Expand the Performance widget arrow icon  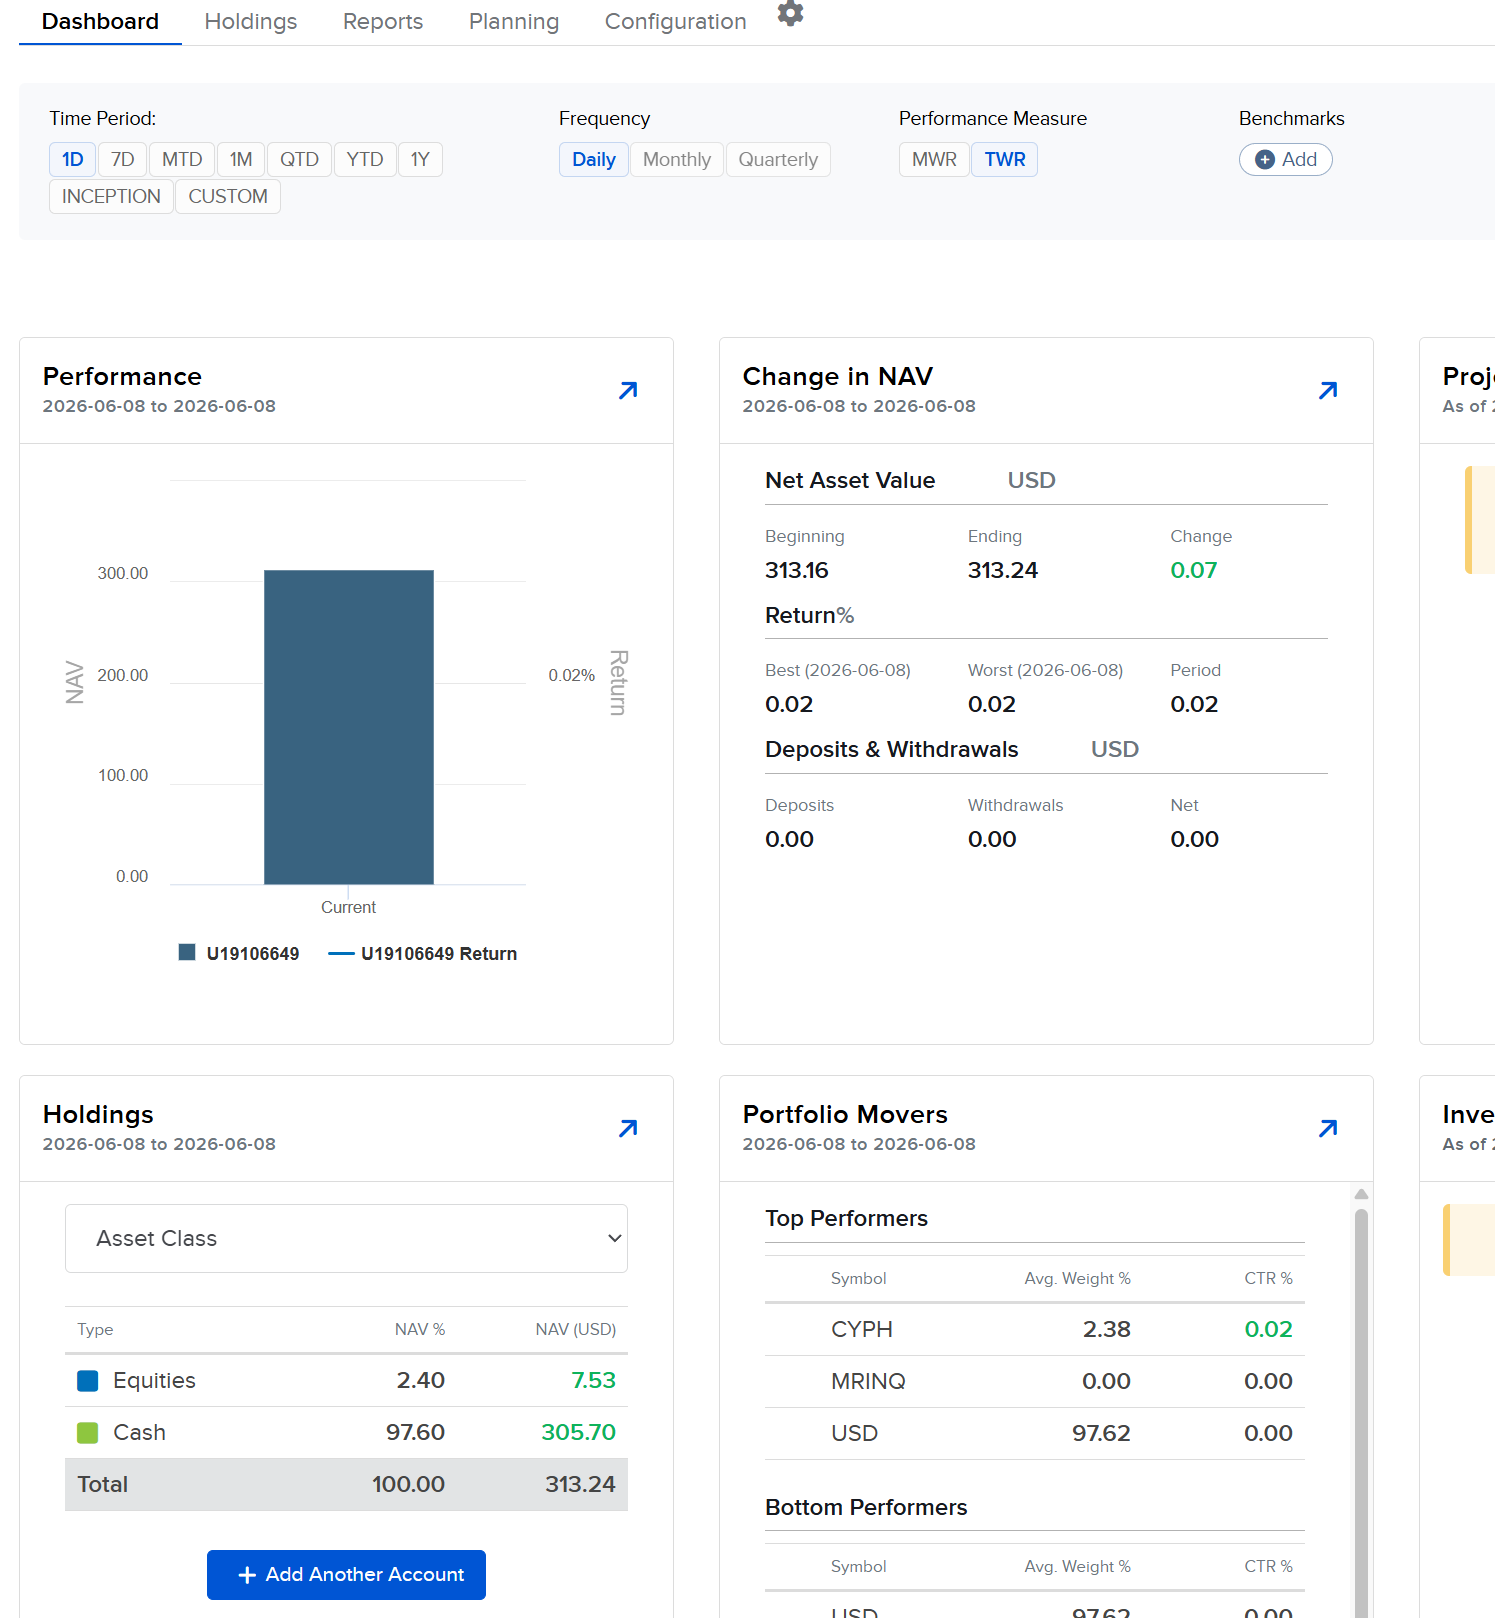[628, 390]
